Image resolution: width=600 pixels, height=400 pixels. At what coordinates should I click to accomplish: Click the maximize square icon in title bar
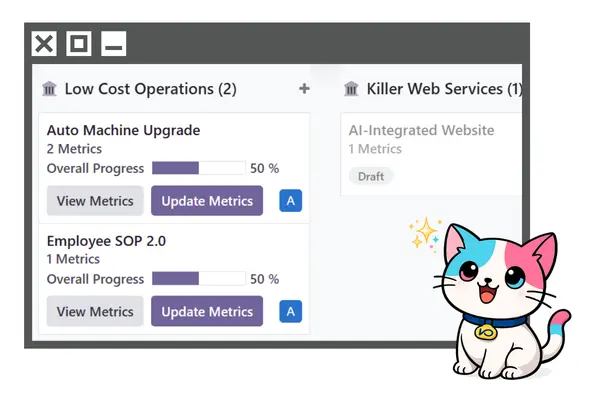pos(79,43)
